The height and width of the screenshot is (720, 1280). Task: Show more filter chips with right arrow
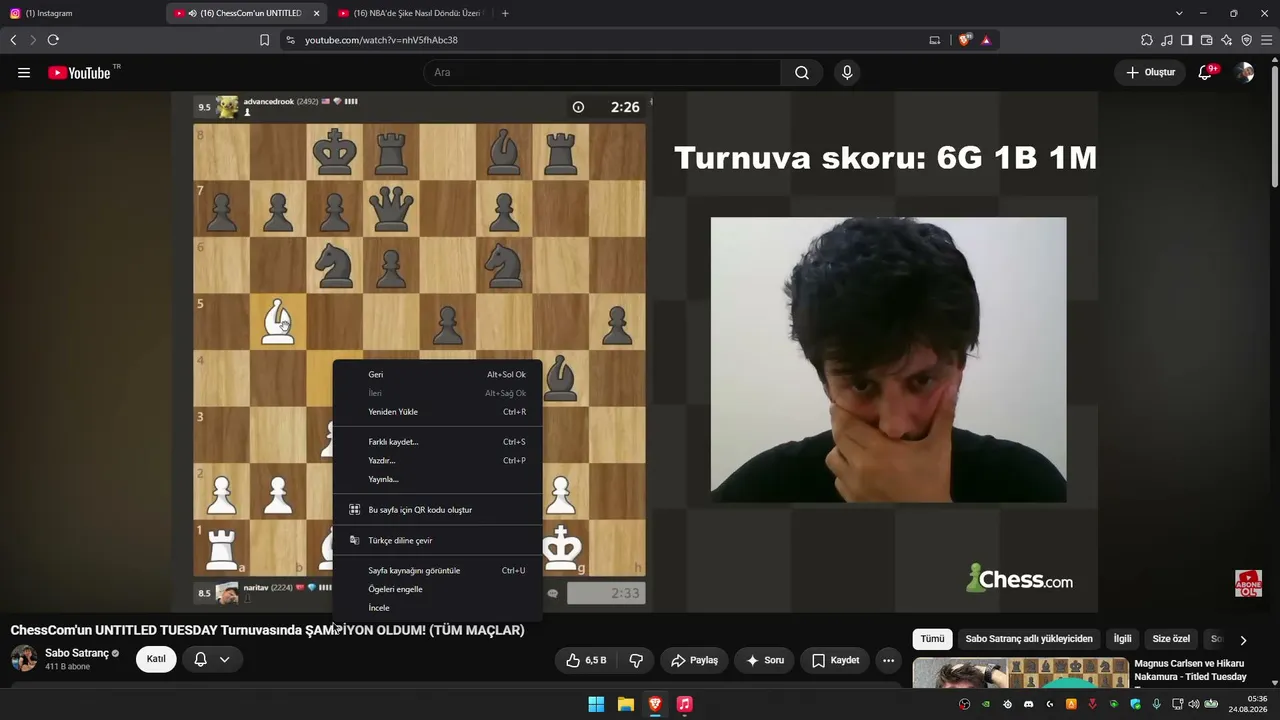[1243, 639]
